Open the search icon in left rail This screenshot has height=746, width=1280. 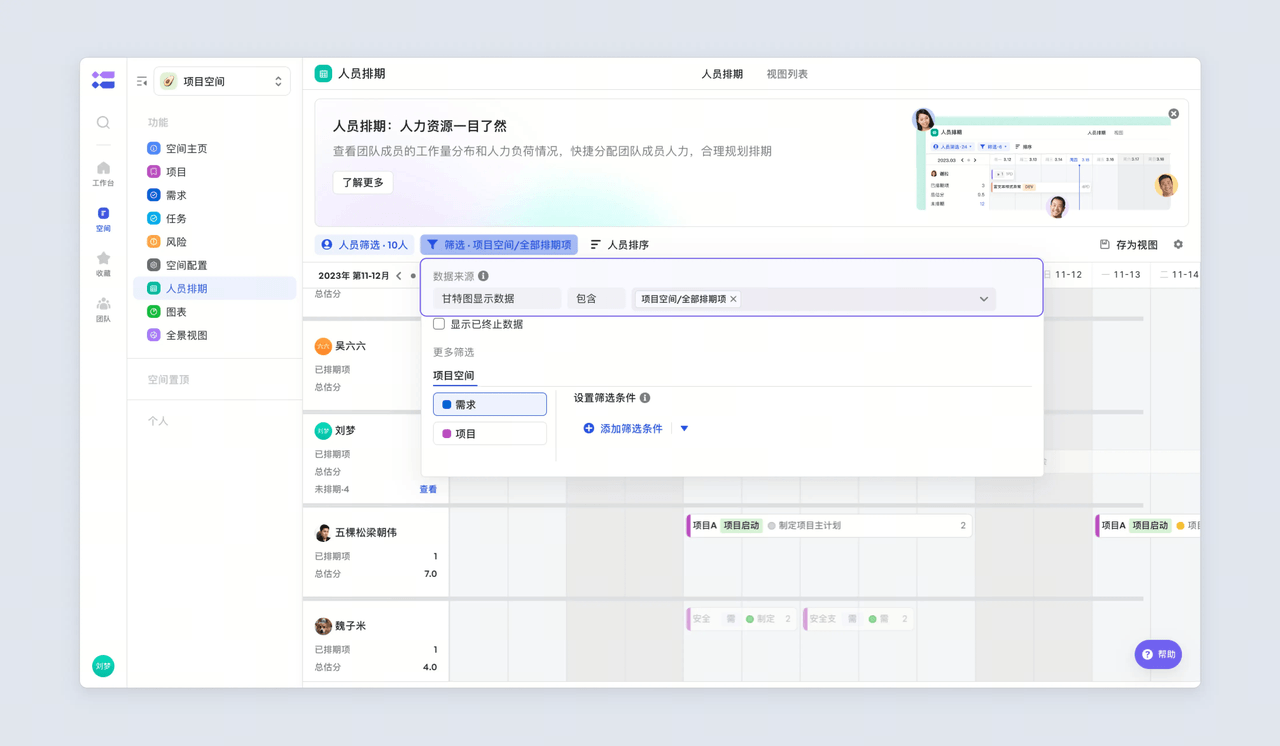coord(103,122)
